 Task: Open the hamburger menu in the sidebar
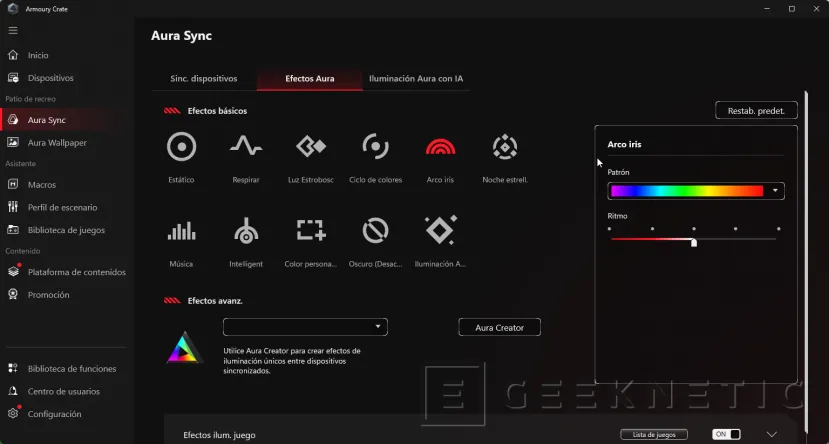click(x=13, y=31)
